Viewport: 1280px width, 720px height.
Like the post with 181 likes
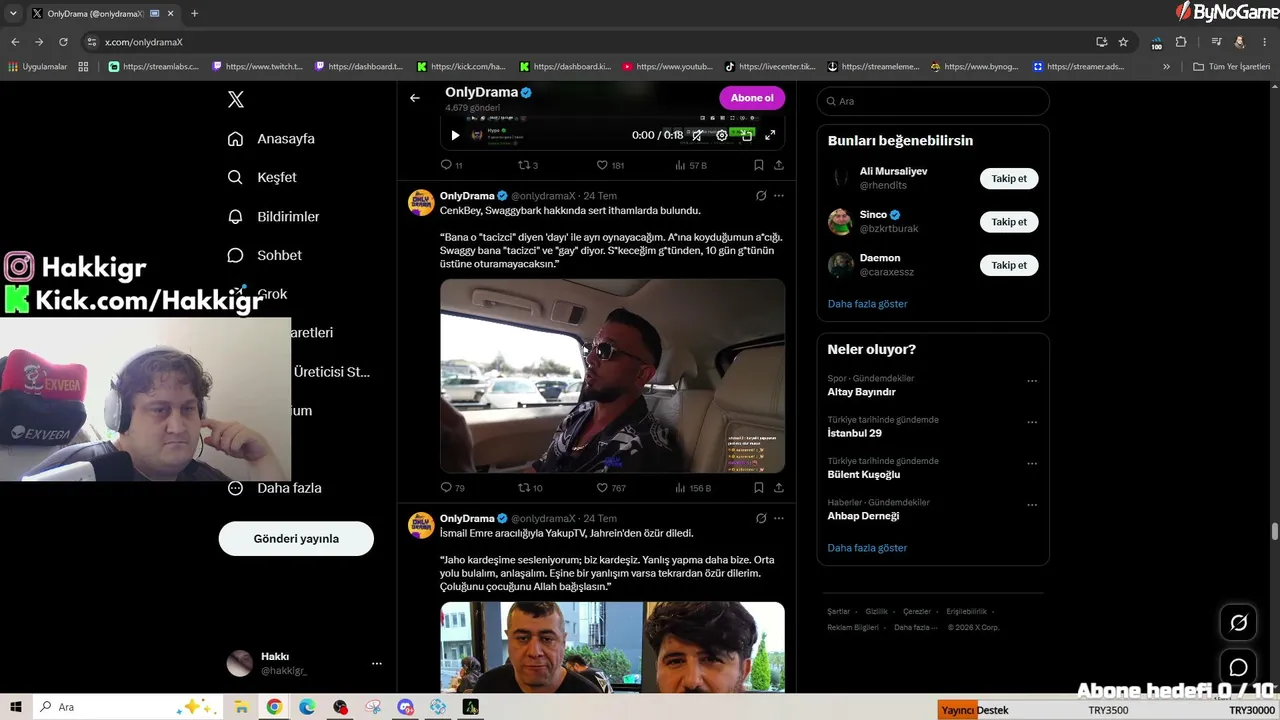click(610, 165)
